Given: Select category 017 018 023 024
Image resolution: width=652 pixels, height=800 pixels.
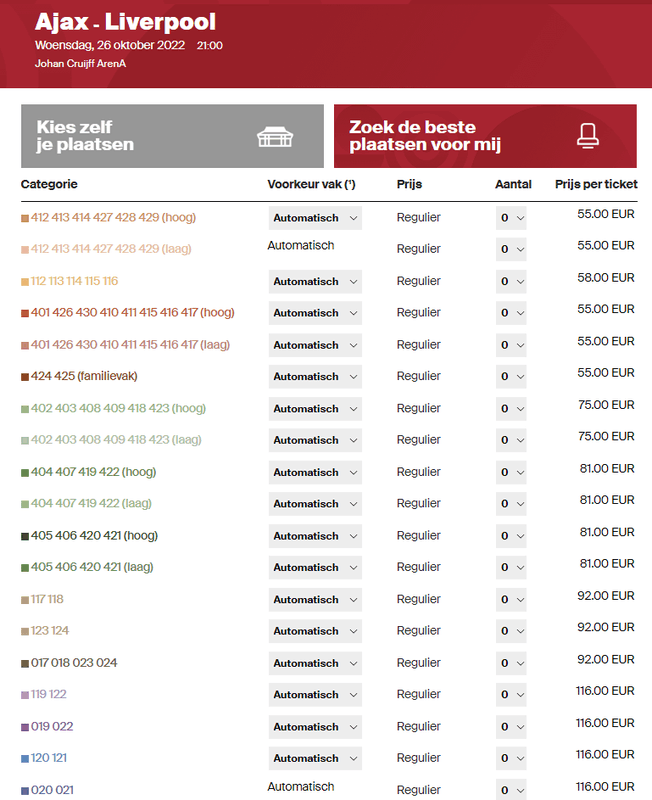Looking at the screenshot, I should (74, 663).
